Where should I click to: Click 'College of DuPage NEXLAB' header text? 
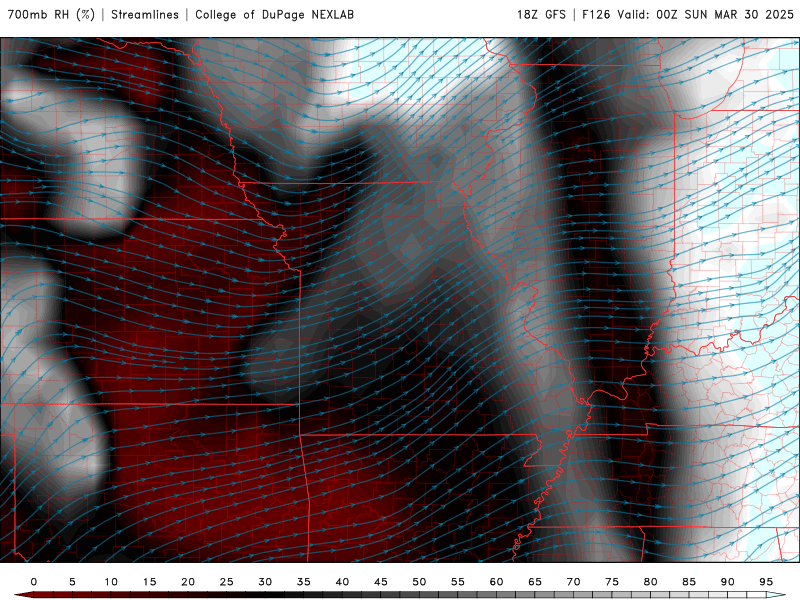pyautogui.click(x=274, y=15)
